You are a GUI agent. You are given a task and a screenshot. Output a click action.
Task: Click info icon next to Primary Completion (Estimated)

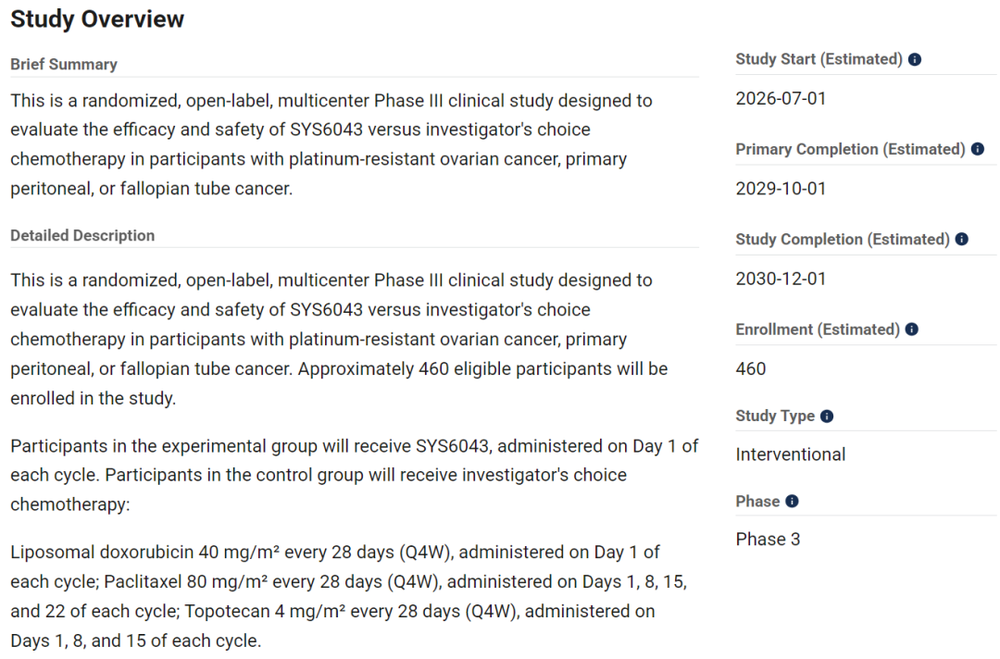pos(978,149)
